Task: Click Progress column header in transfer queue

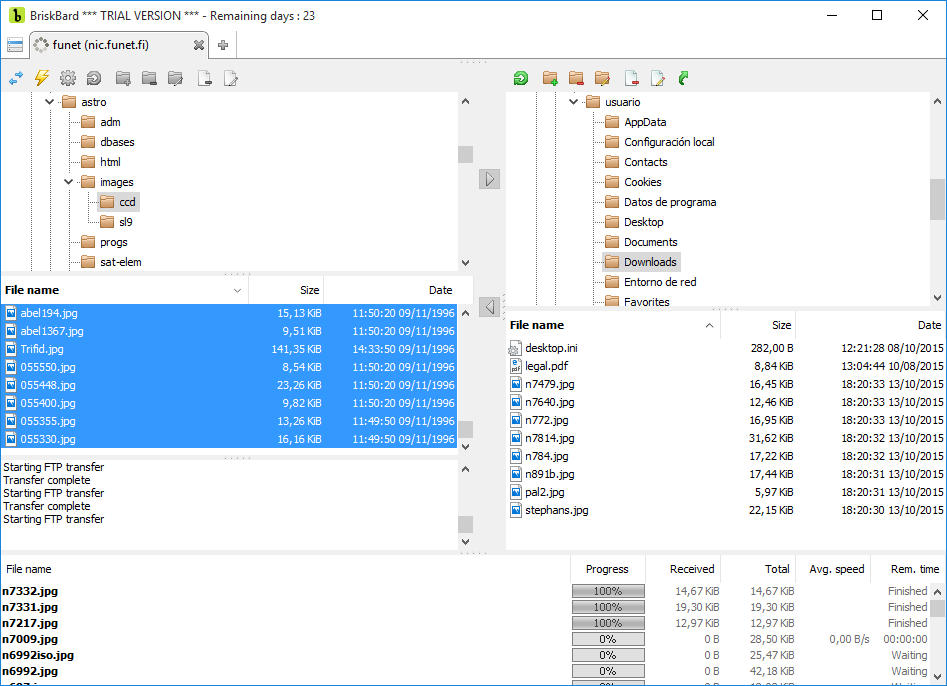Action: coord(608,569)
